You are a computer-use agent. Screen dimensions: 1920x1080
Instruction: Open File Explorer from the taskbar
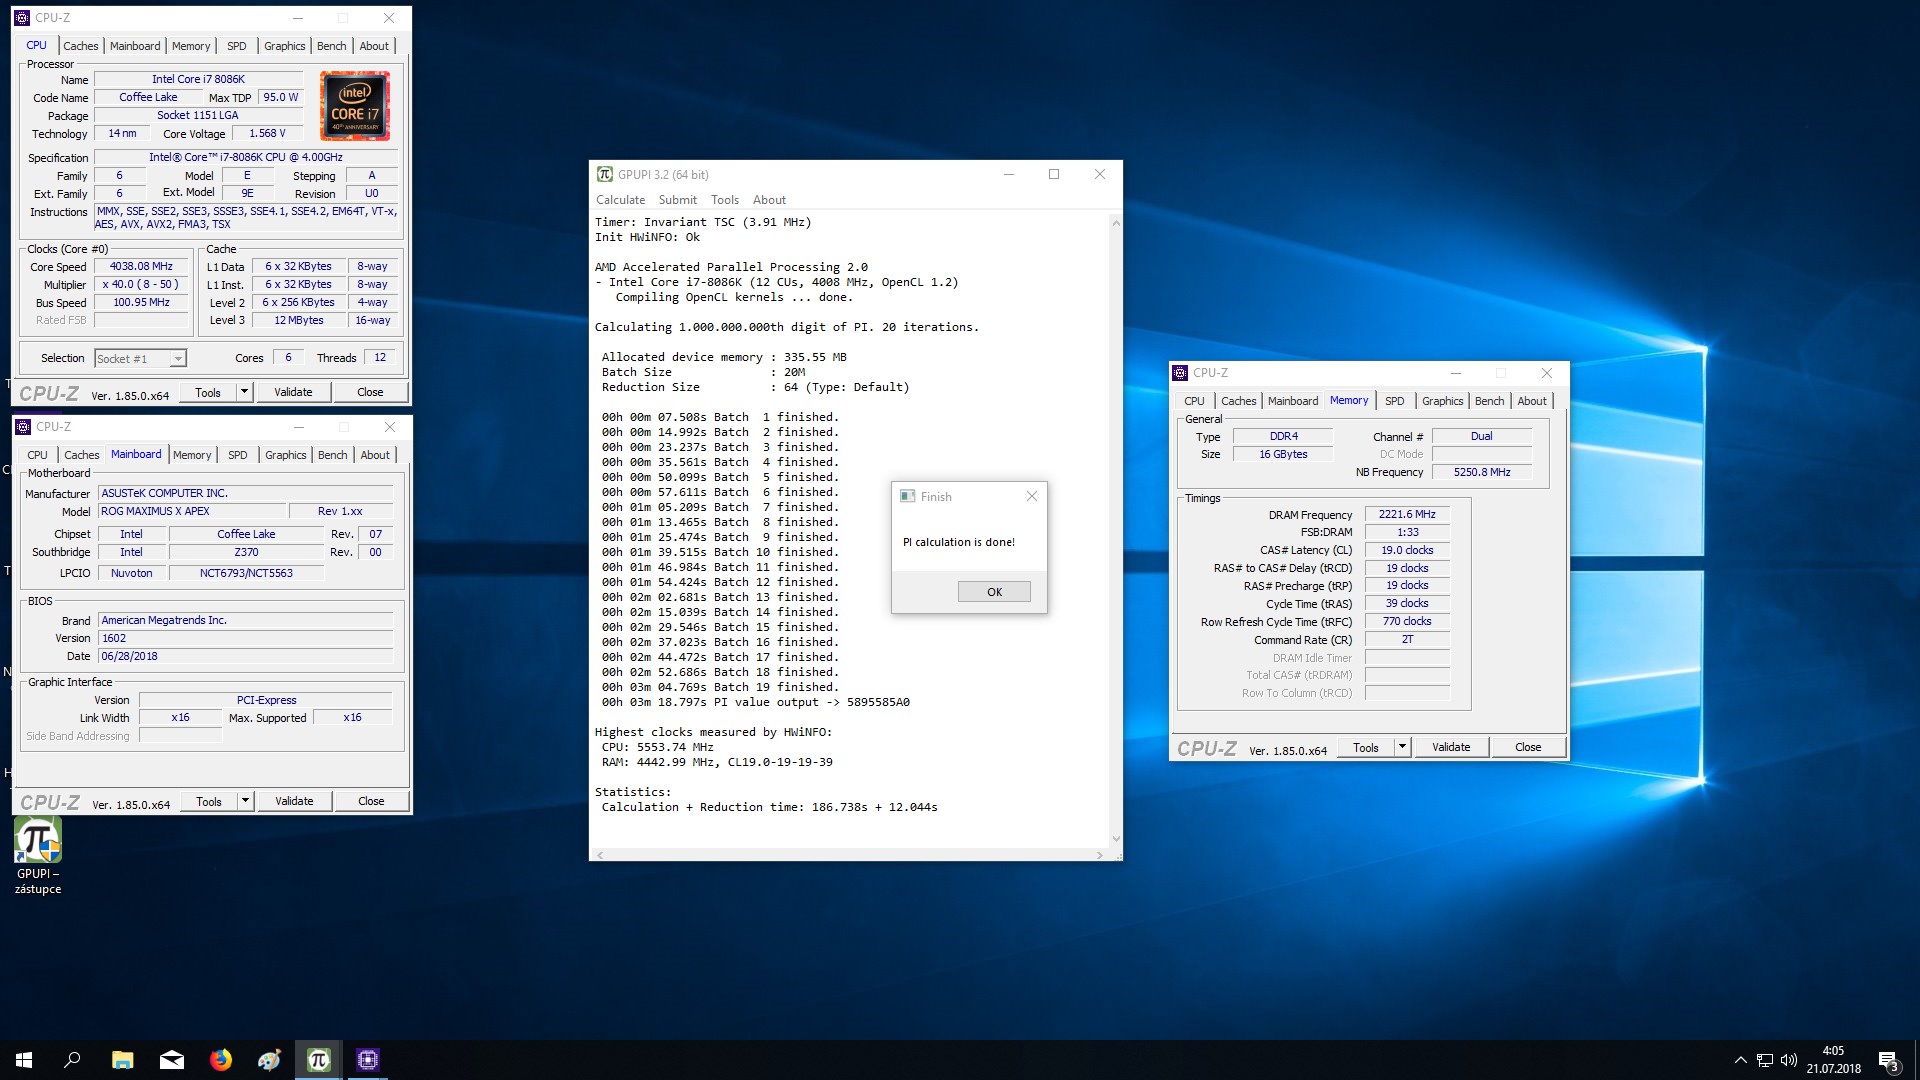click(122, 1060)
